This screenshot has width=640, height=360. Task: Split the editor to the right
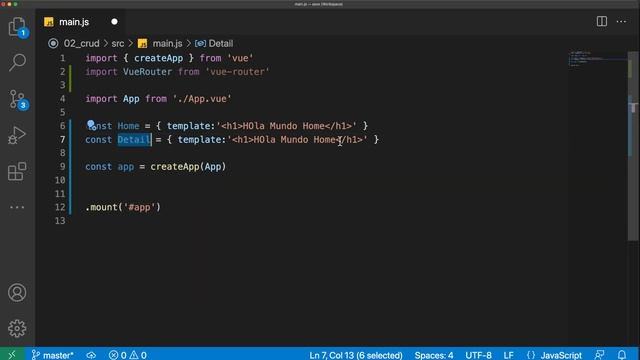[602, 21]
